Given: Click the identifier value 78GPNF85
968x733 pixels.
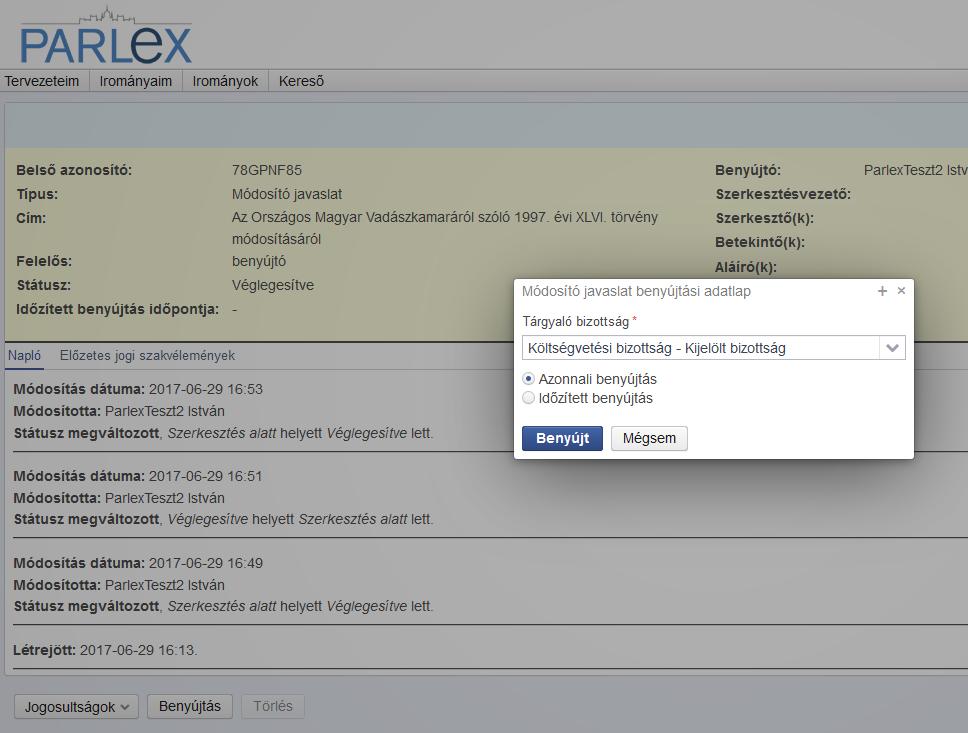Looking at the screenshot, I should (x=267, y=170).
